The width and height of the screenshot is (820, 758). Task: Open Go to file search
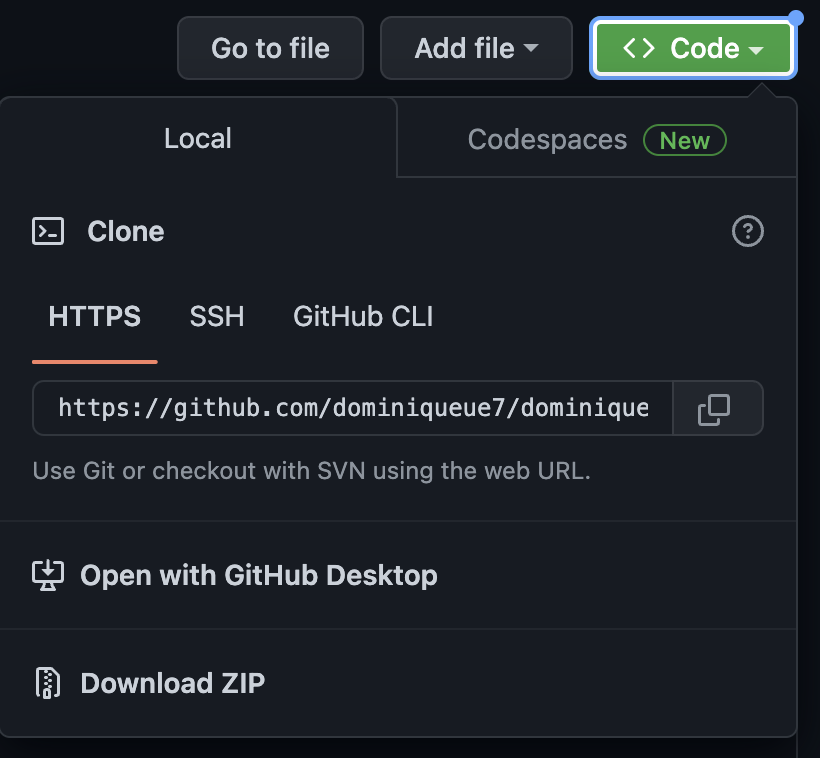coord(270,48)
